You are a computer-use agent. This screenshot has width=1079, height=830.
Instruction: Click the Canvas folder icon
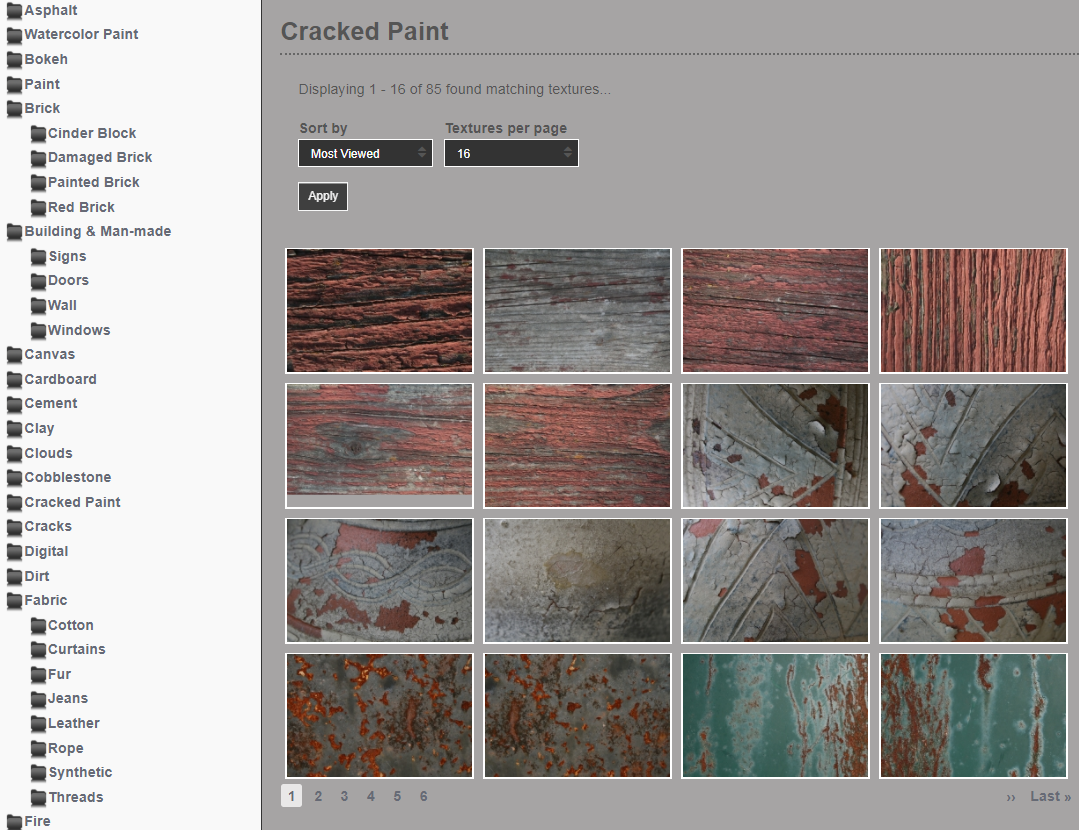14,354
